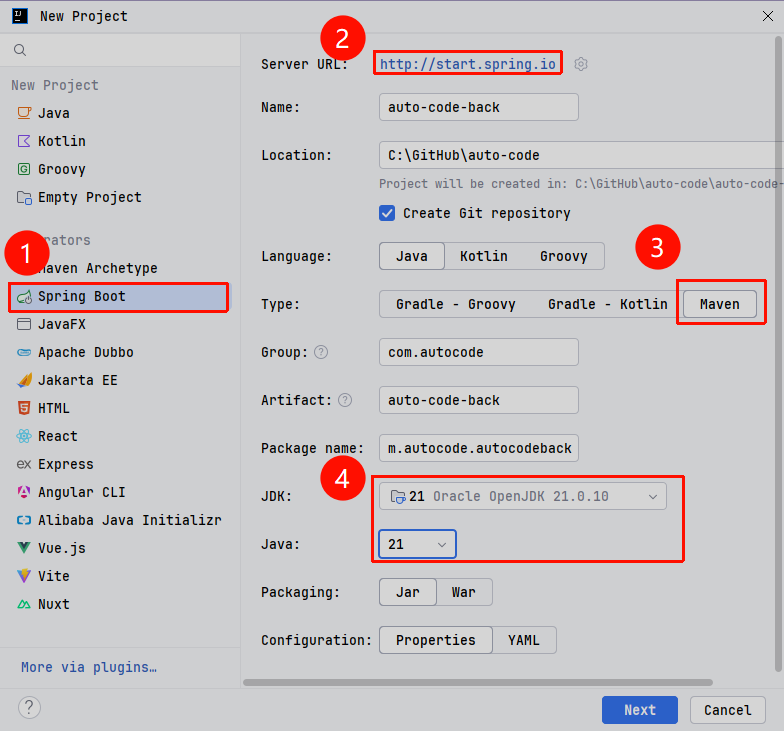Click the Package name input field
784x731 pixels.
(478, 448)
